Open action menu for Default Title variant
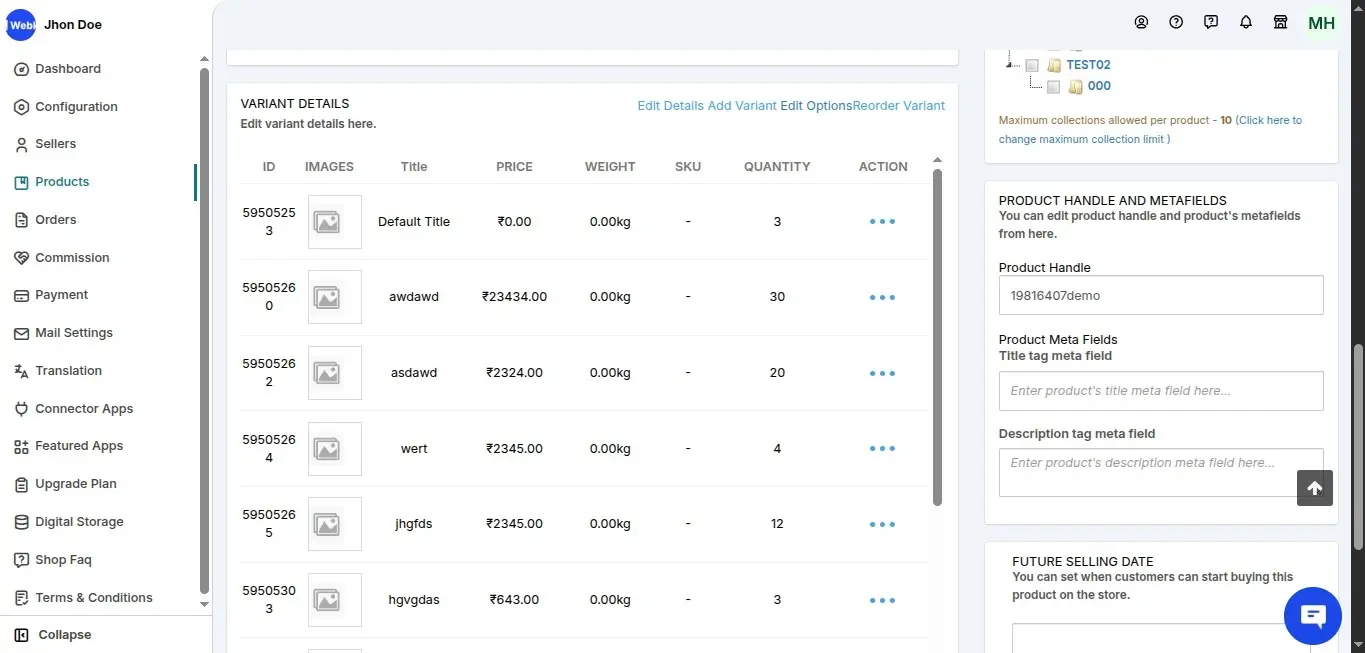Viewport: 1365px width, 653px height. (x=882, y=222)
